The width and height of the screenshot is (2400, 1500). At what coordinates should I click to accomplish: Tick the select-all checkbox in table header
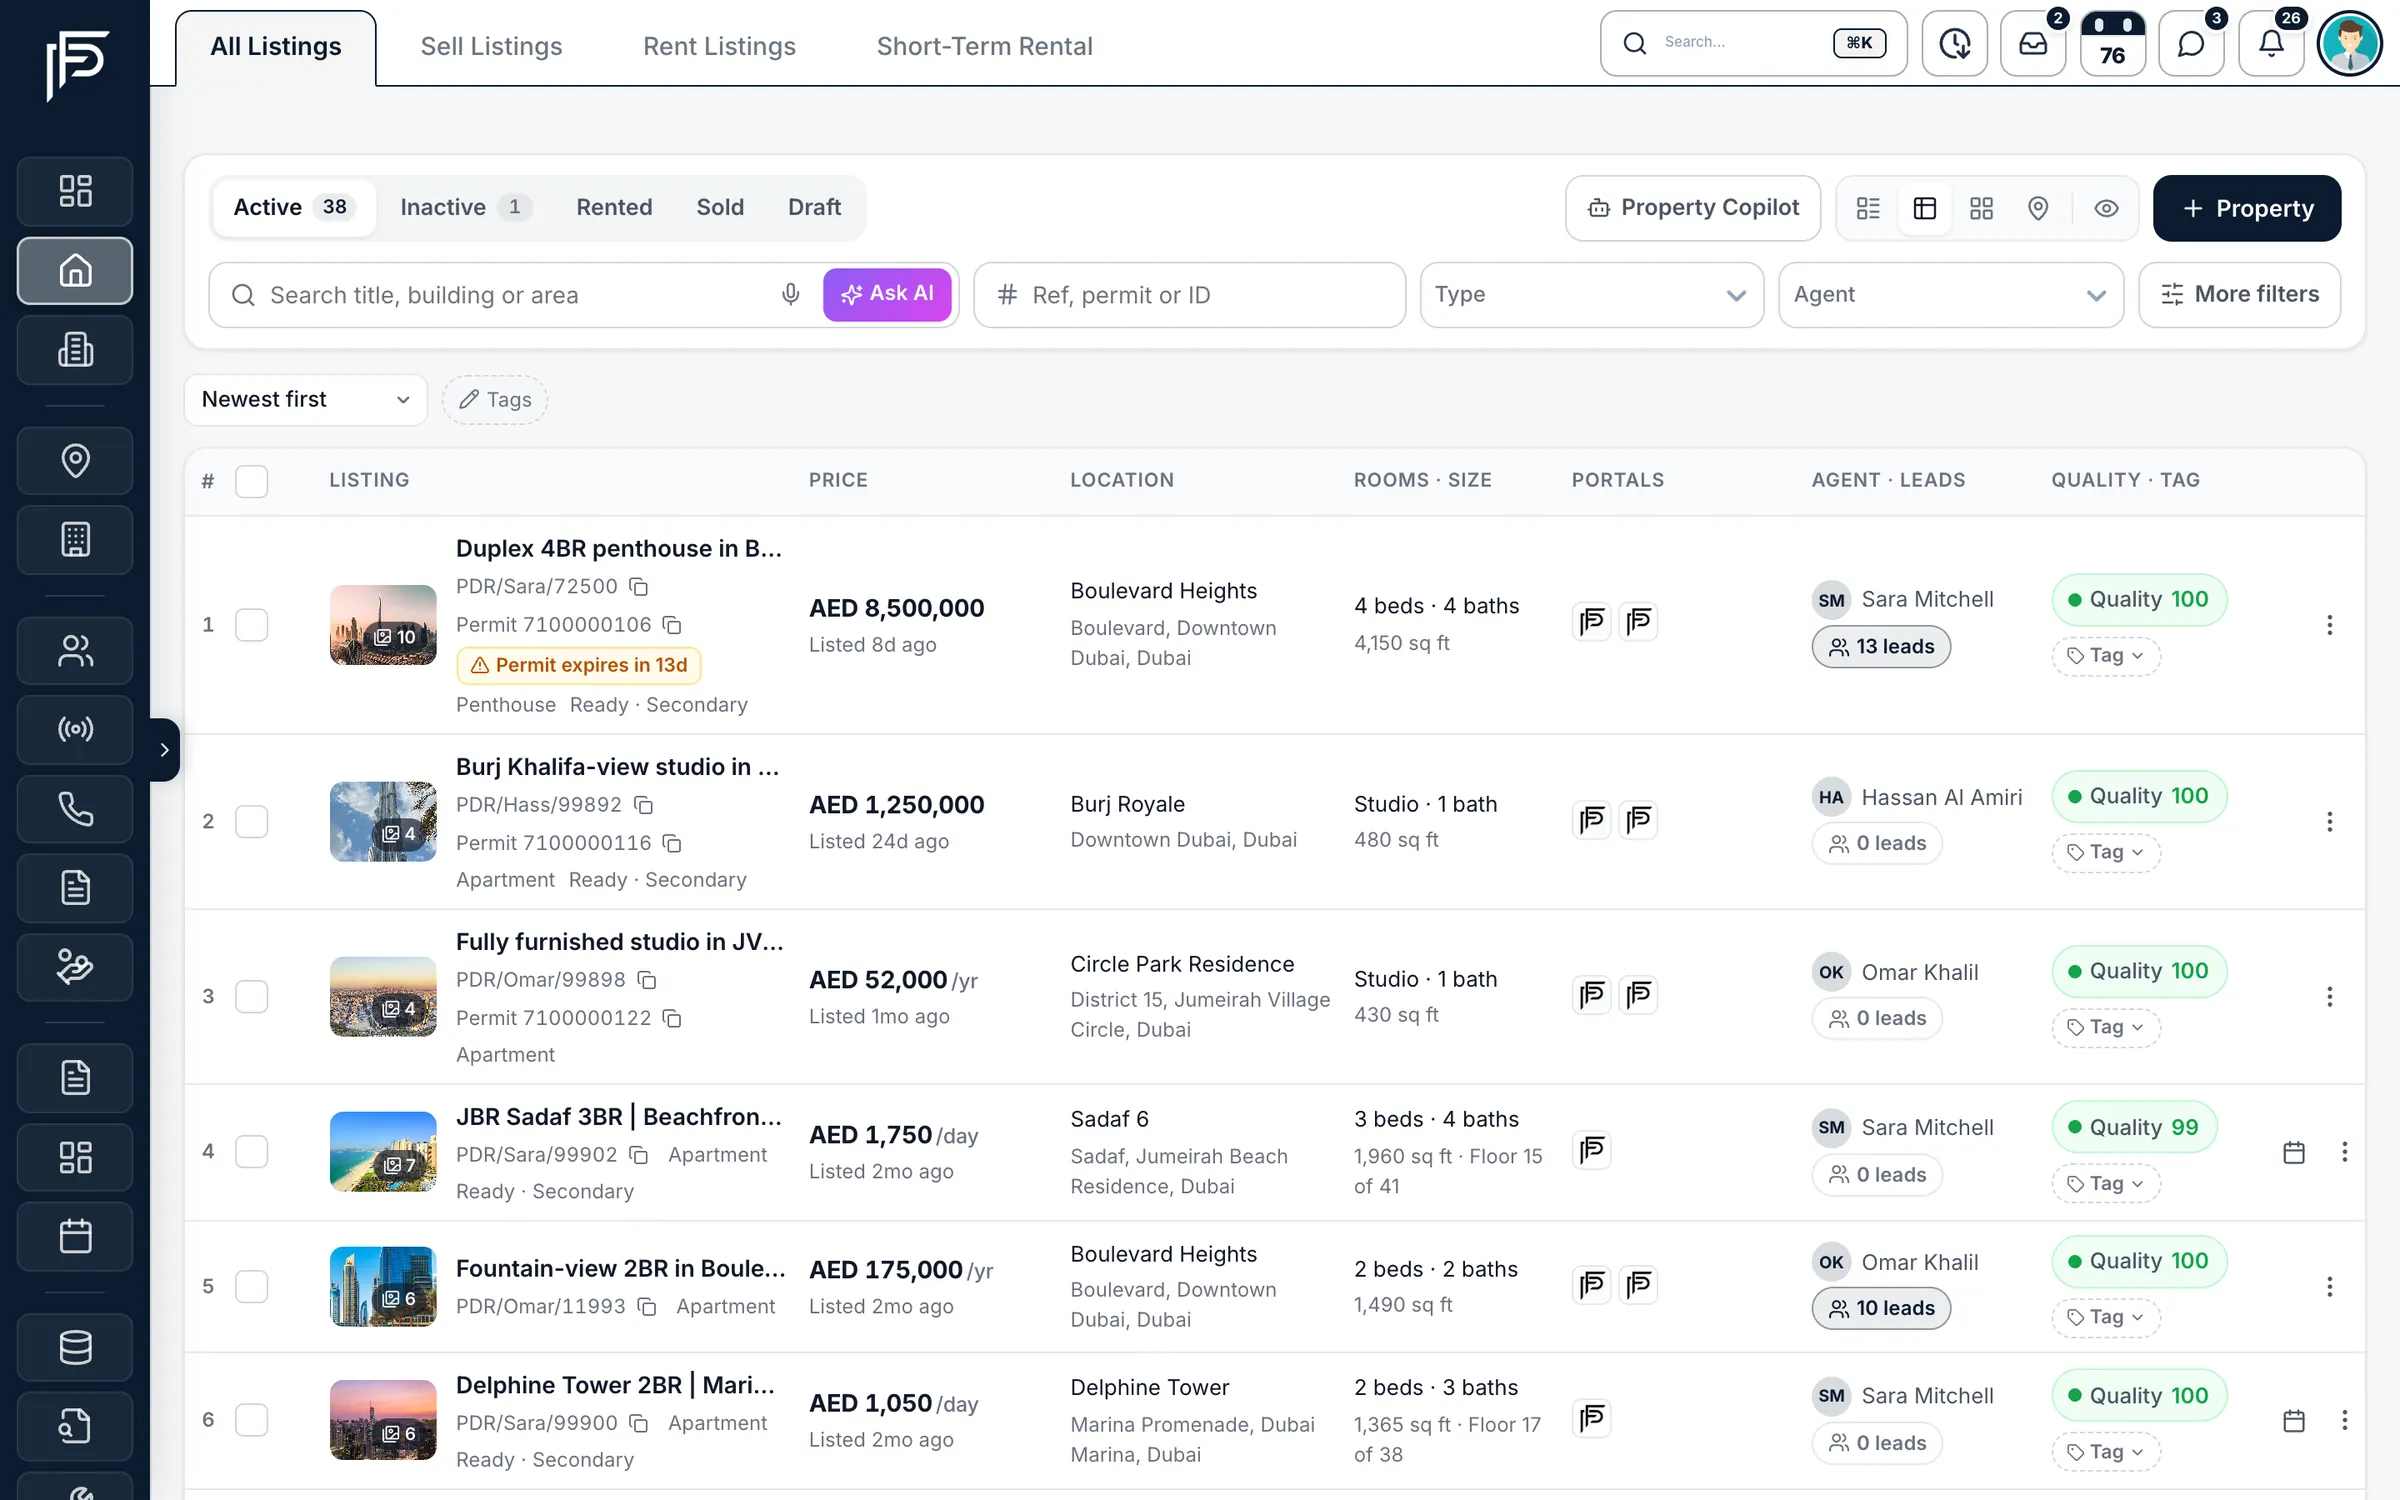[x=251, y=481]
